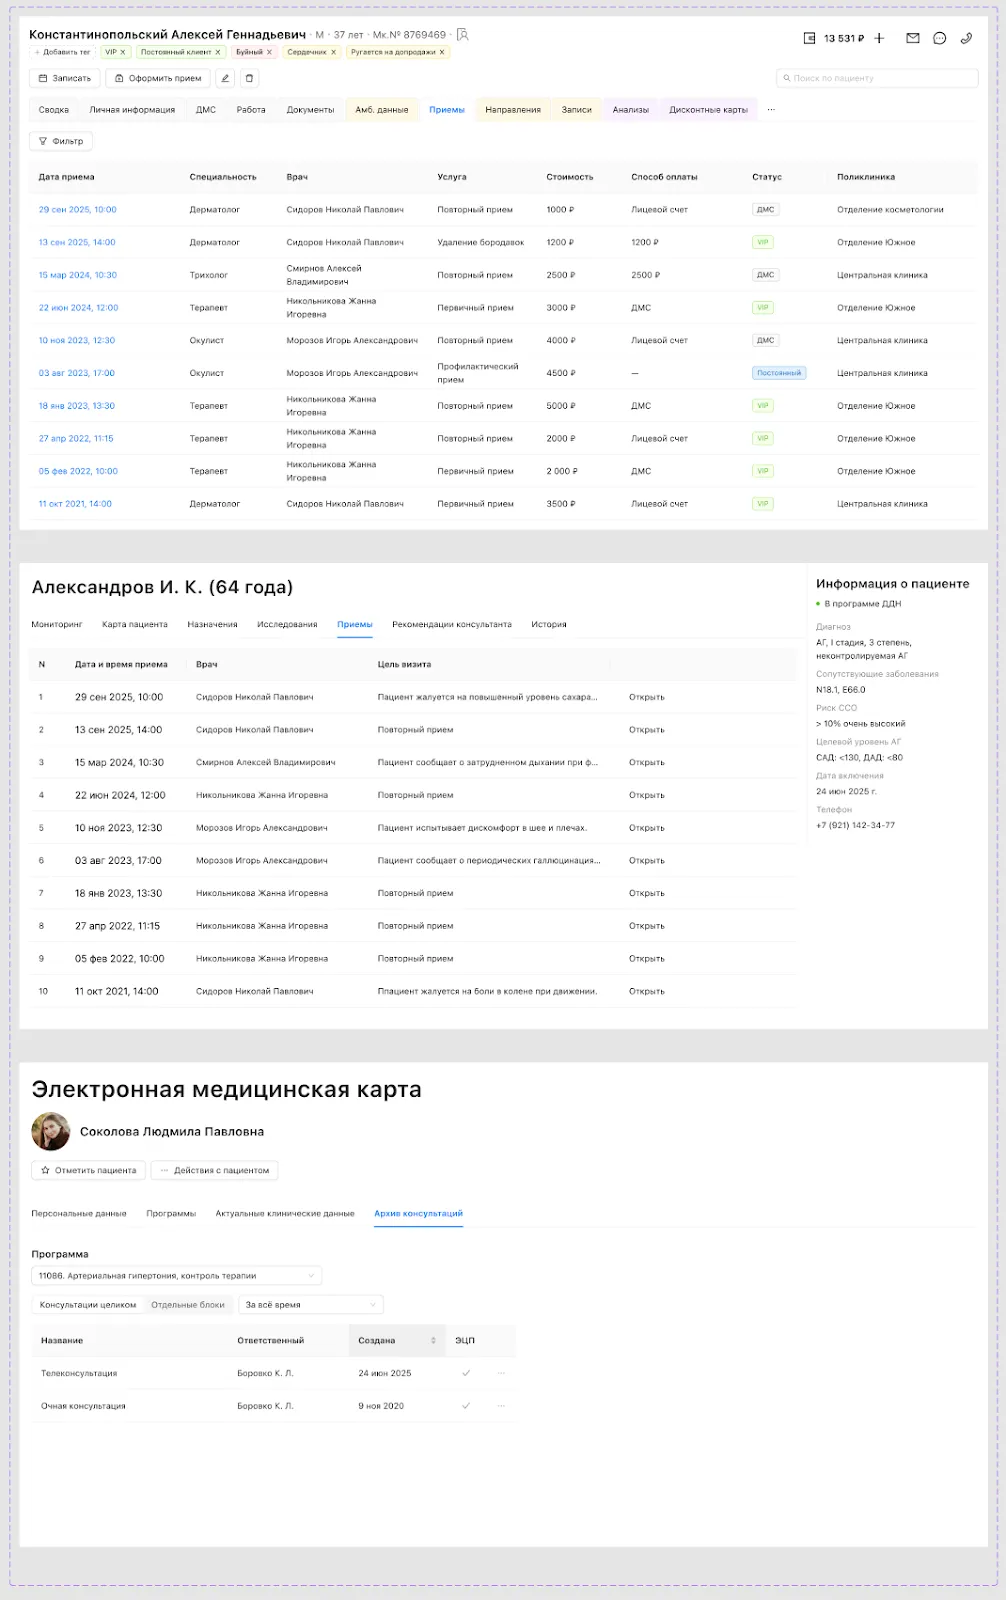The height and width of the screenshot is (1600, 1006).
Task: Open the Рекомендации консультанта tab
Action: coord(451,624)
